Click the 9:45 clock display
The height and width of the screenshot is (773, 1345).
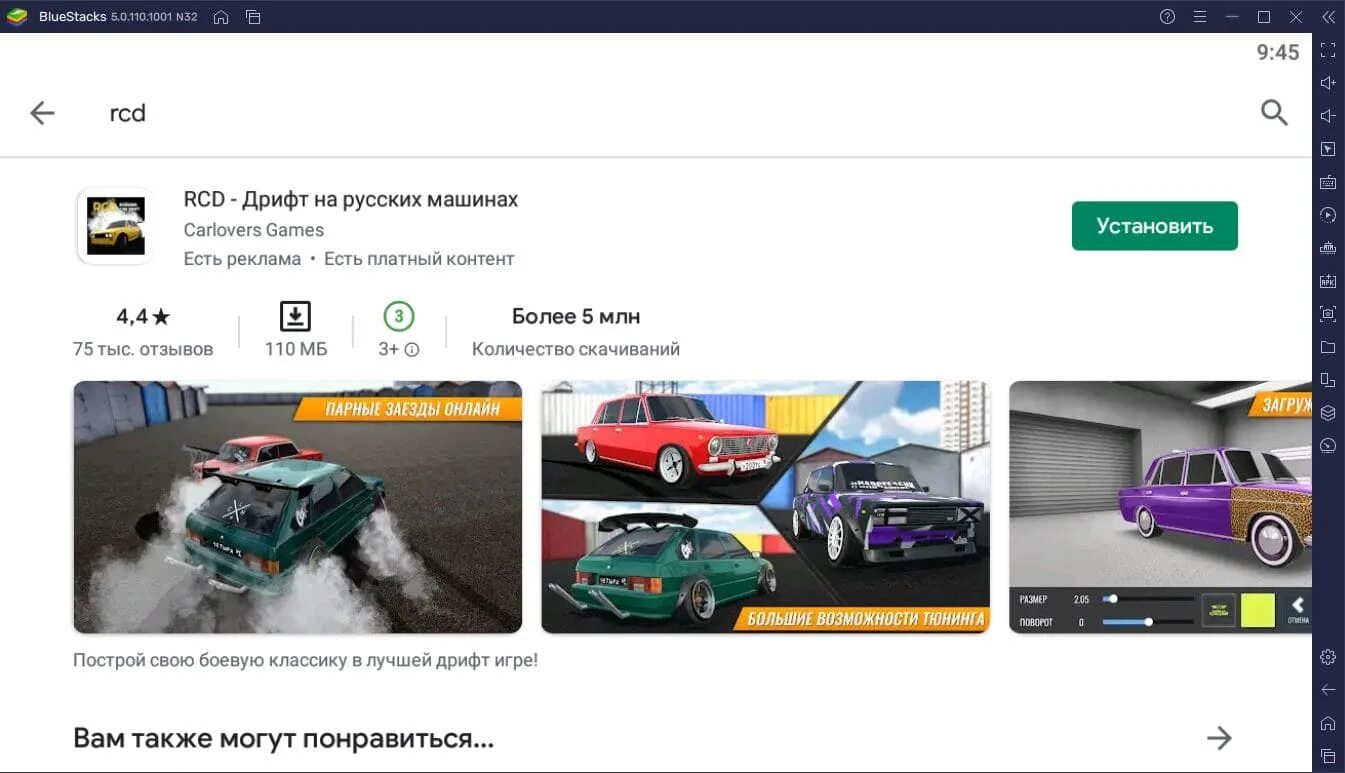pos(1278,53)
